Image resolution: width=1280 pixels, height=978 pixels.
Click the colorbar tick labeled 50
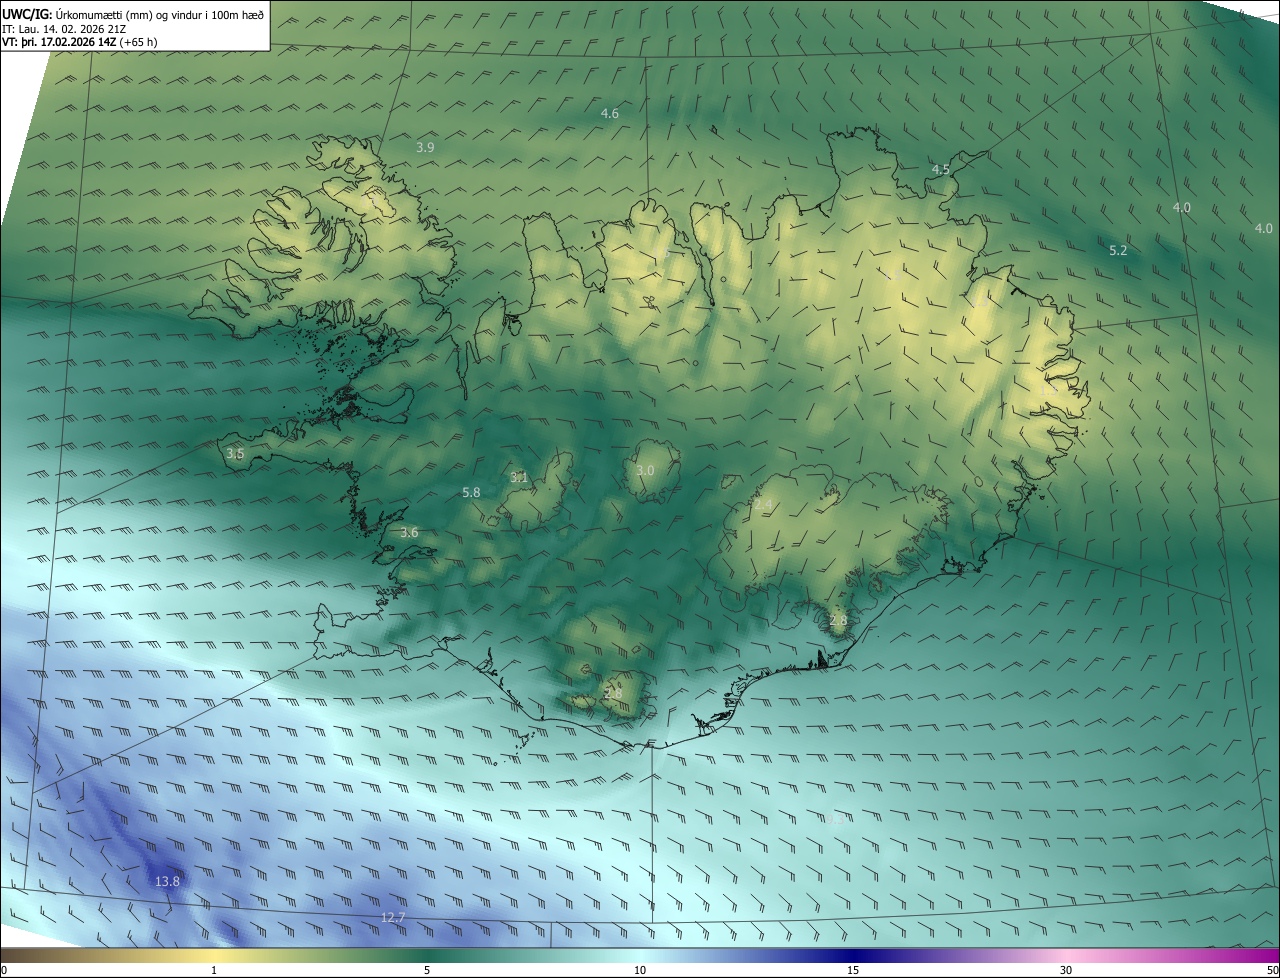tap(1272, 970)
